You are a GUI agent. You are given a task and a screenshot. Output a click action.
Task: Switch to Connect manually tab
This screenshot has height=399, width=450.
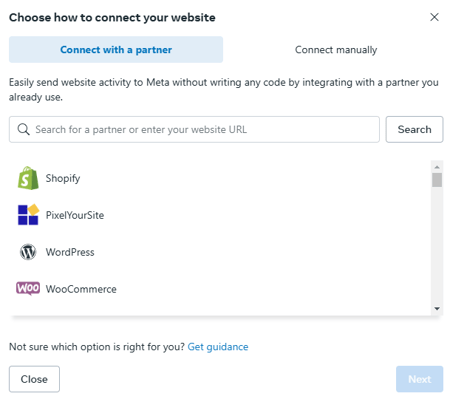tap(336, 50)
